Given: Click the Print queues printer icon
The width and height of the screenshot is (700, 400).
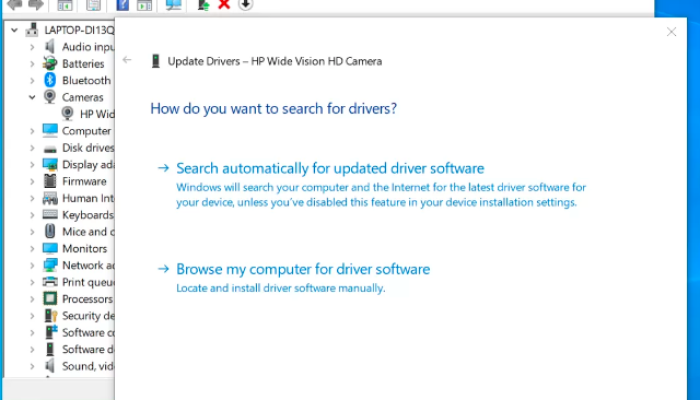Looking at the screenshot, I should click(50, 282).
